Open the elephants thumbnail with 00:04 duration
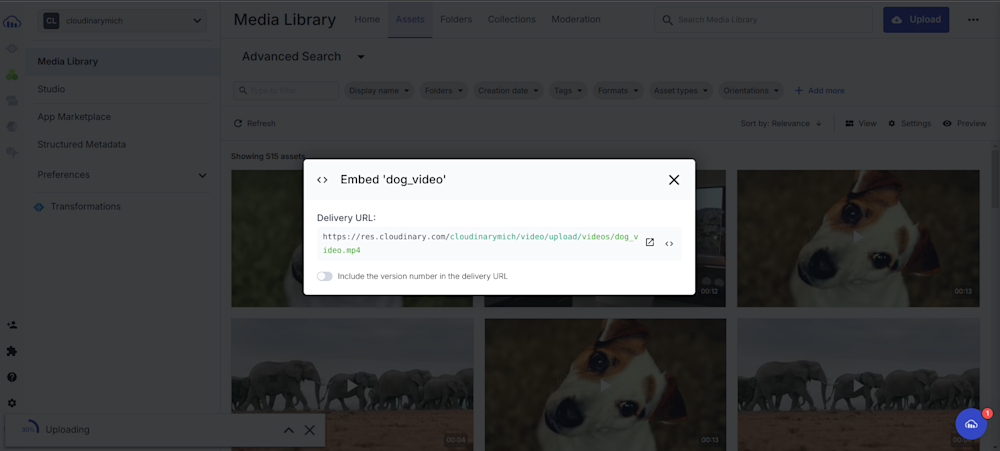1000x451 pixels. (x=352, y=385)
